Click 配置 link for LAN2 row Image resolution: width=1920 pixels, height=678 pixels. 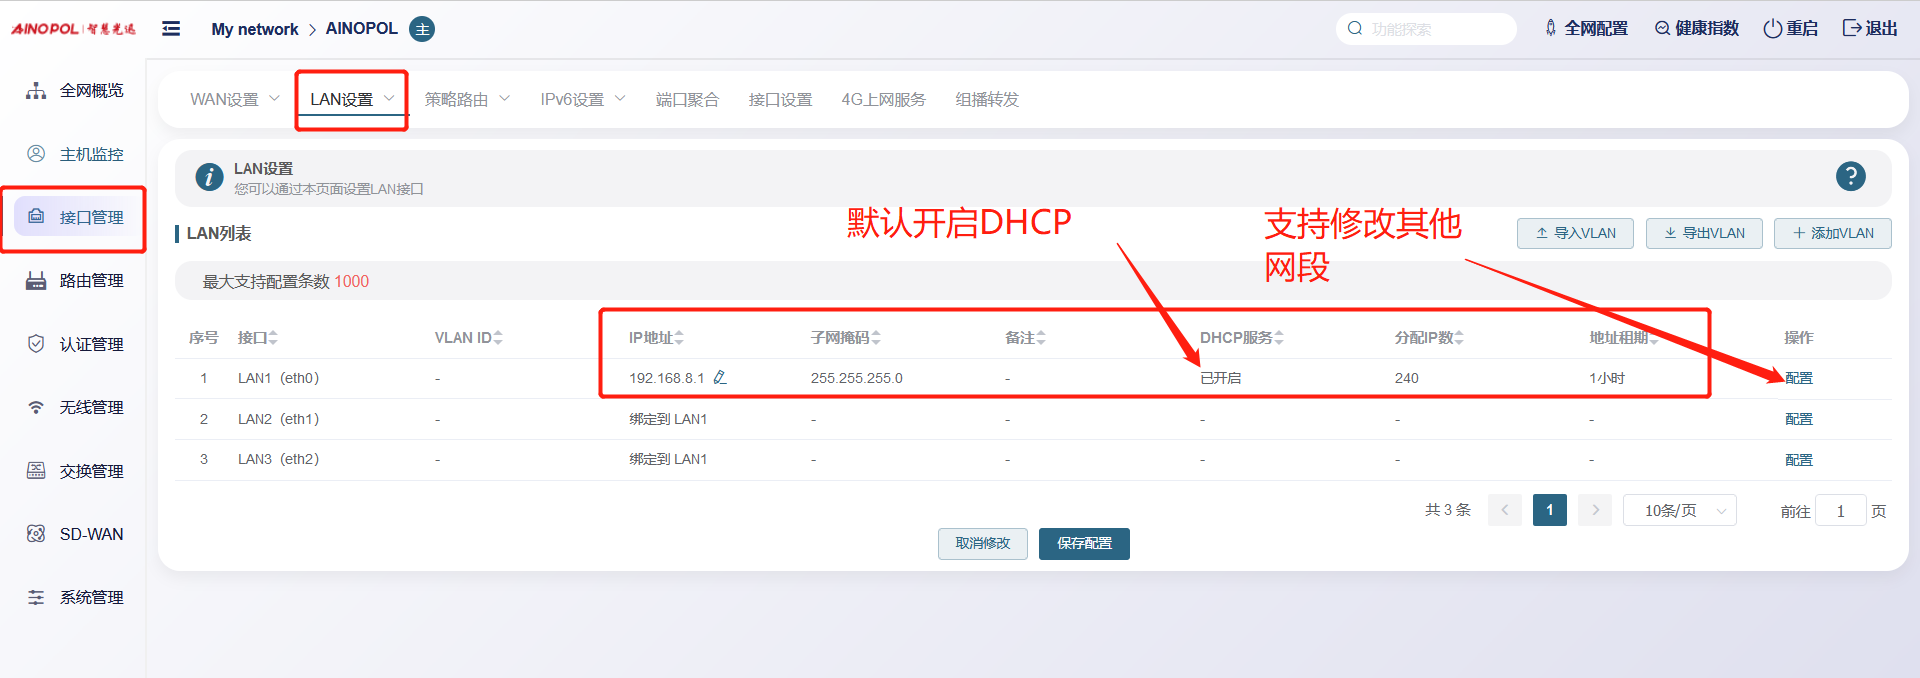click(x=1798, y=419)
